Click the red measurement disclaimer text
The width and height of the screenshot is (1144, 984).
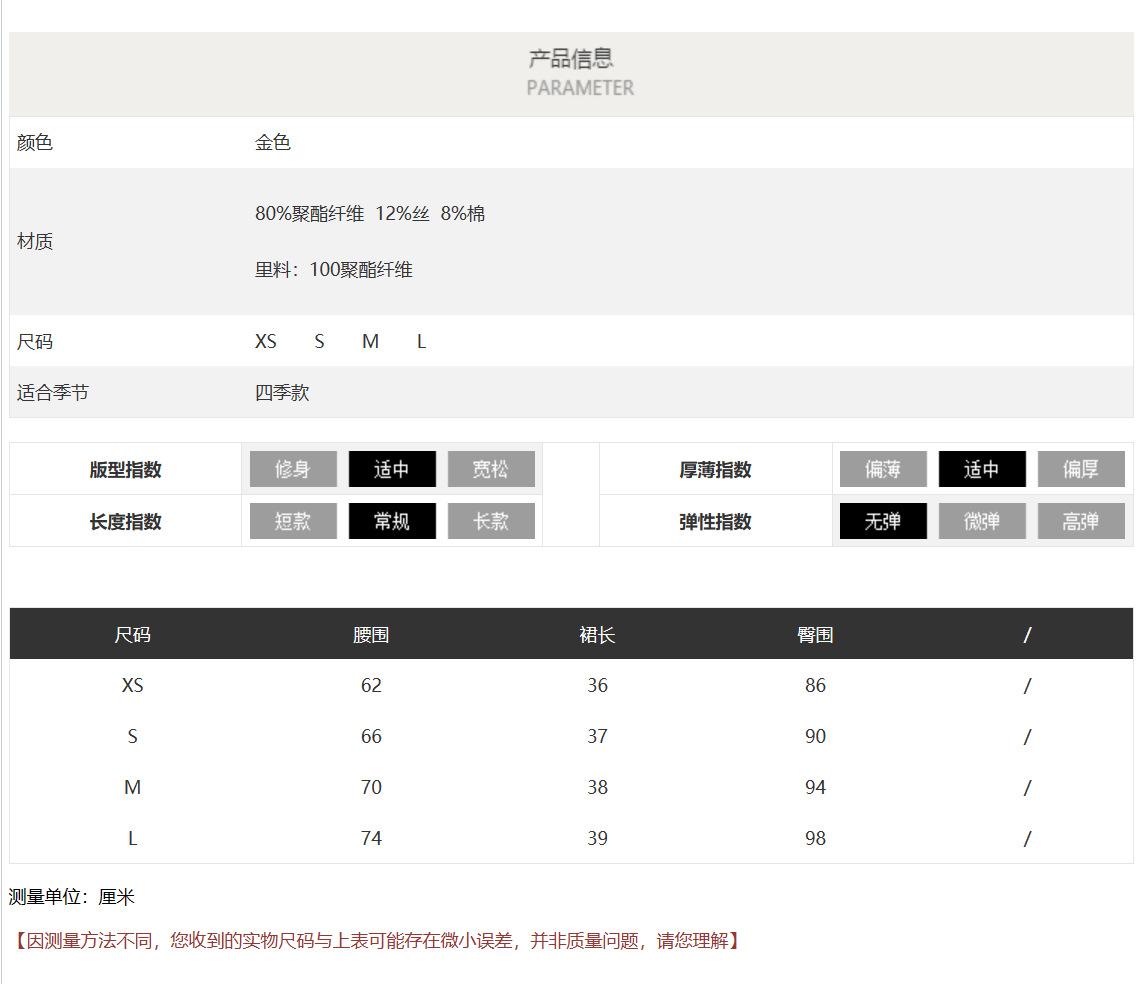376,940
